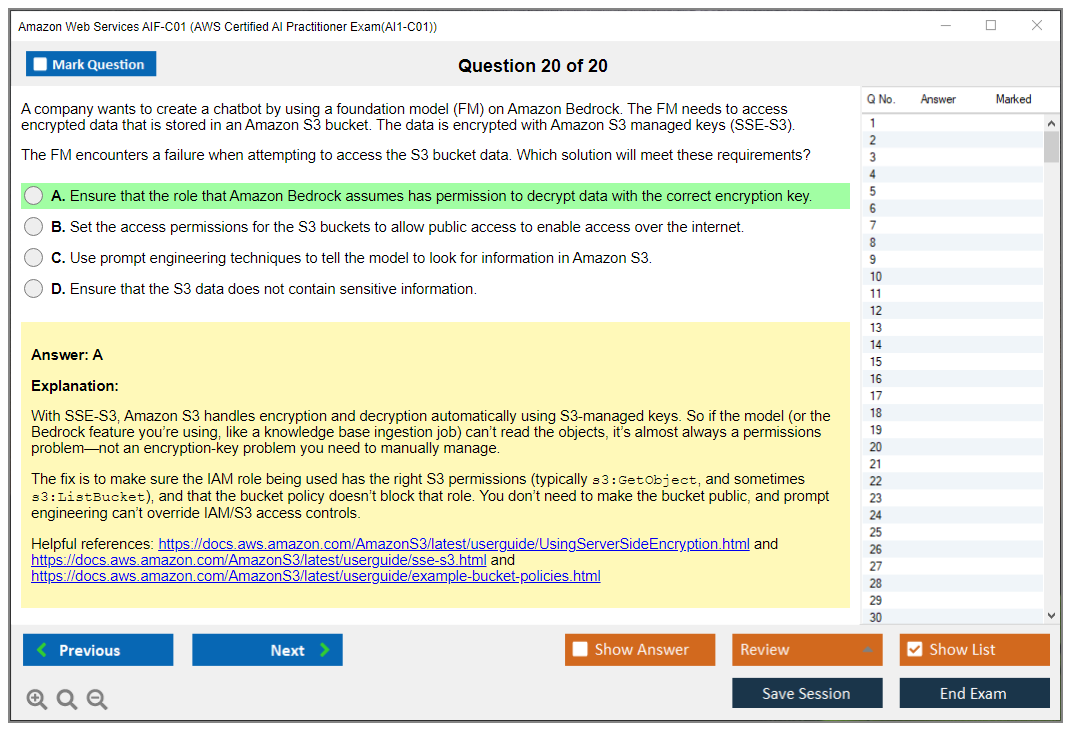Click the zoom in magnifier icon
The image size is (1075, 735).
coord(36,699)
